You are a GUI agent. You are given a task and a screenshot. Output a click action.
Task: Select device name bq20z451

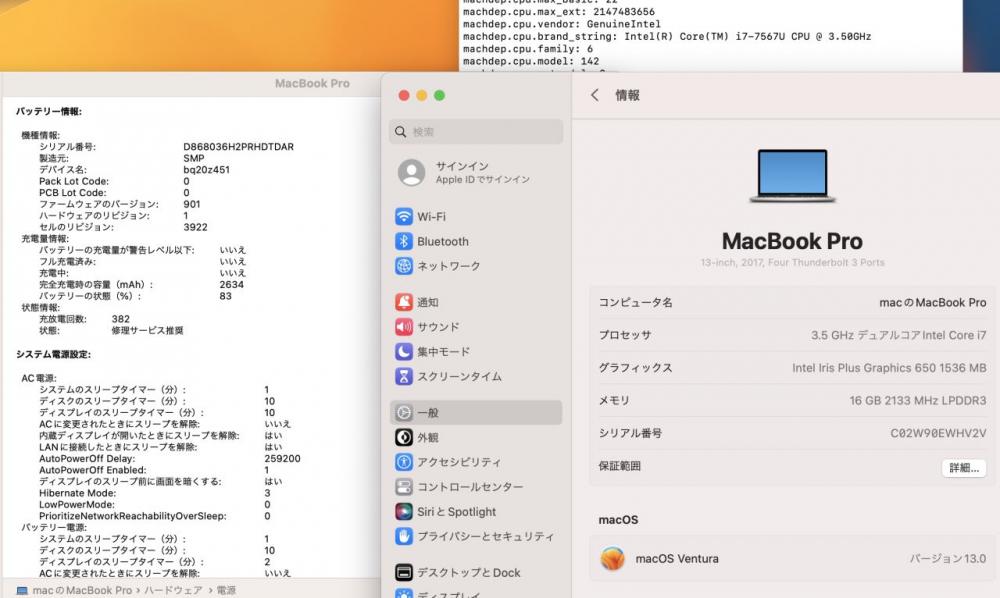[207, 170]
